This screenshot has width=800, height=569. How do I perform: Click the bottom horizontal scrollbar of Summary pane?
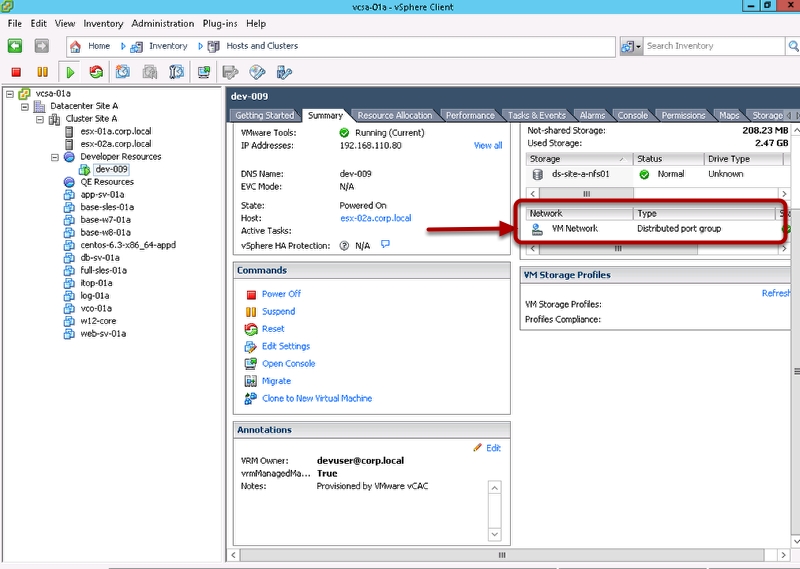click(x=508, y=555)
